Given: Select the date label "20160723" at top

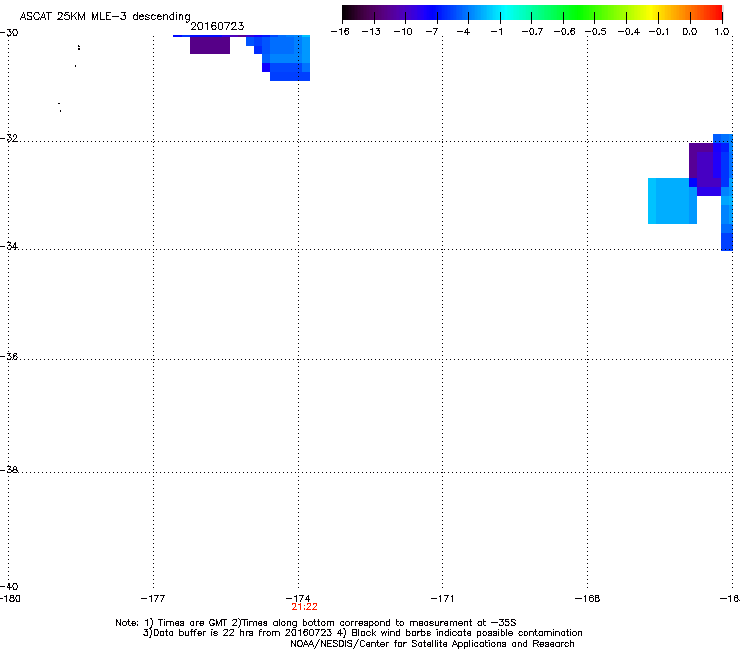Looking at the screenshot, I should pos(217,26).
